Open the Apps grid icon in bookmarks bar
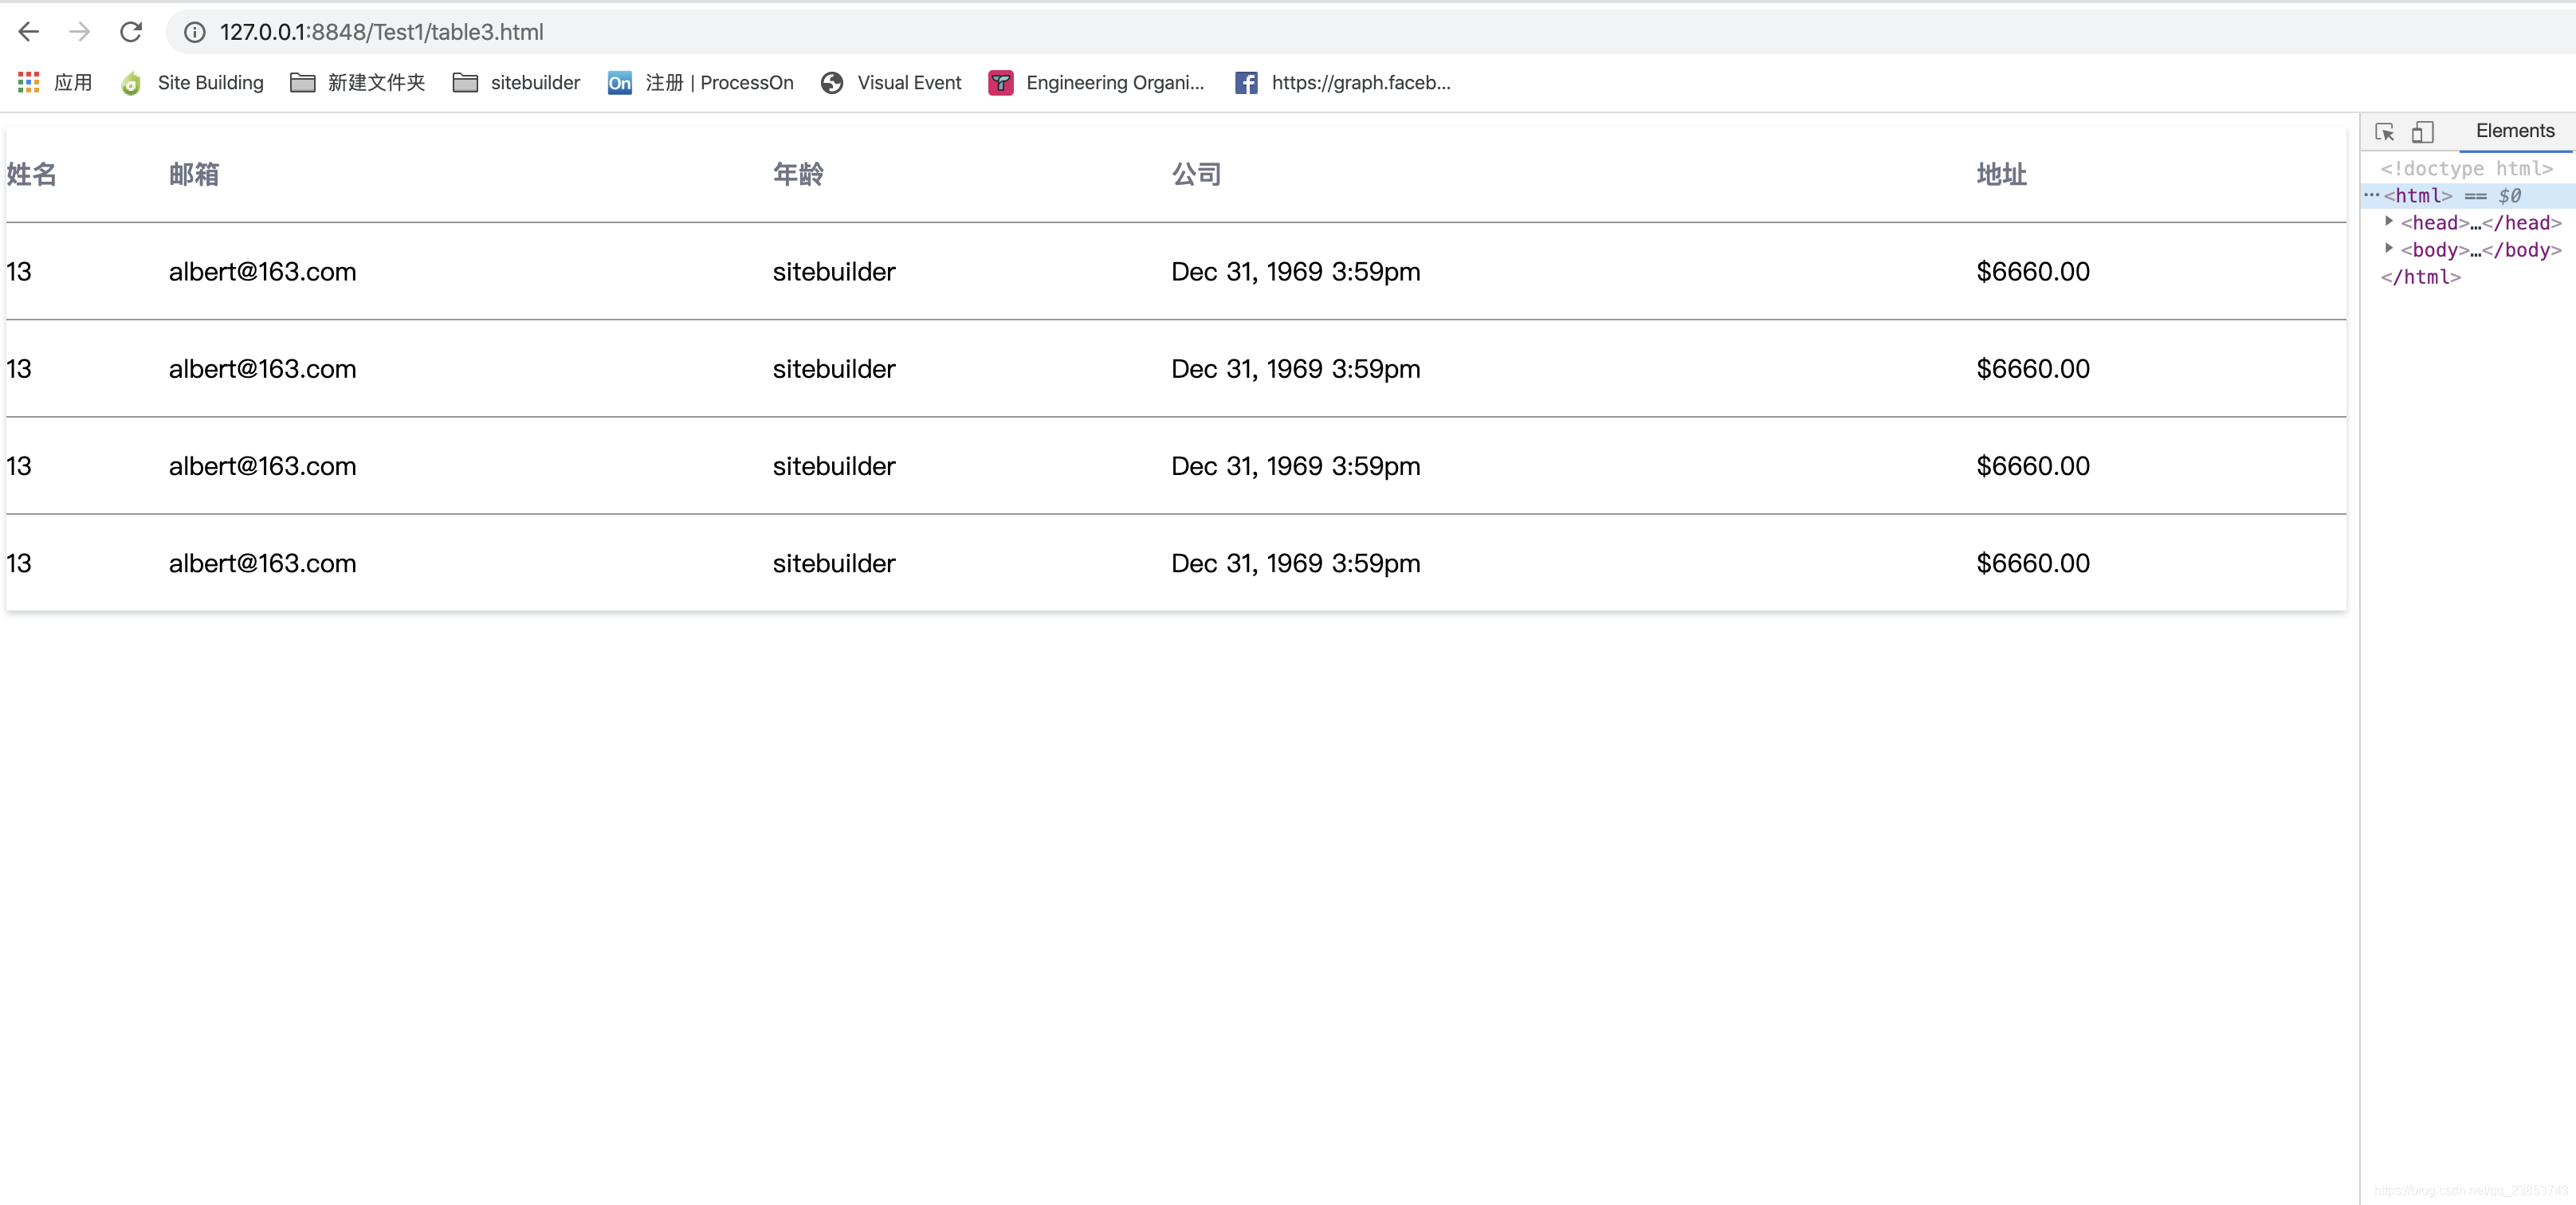The height and width of the screenshot is (1205, 2576). 29,83
